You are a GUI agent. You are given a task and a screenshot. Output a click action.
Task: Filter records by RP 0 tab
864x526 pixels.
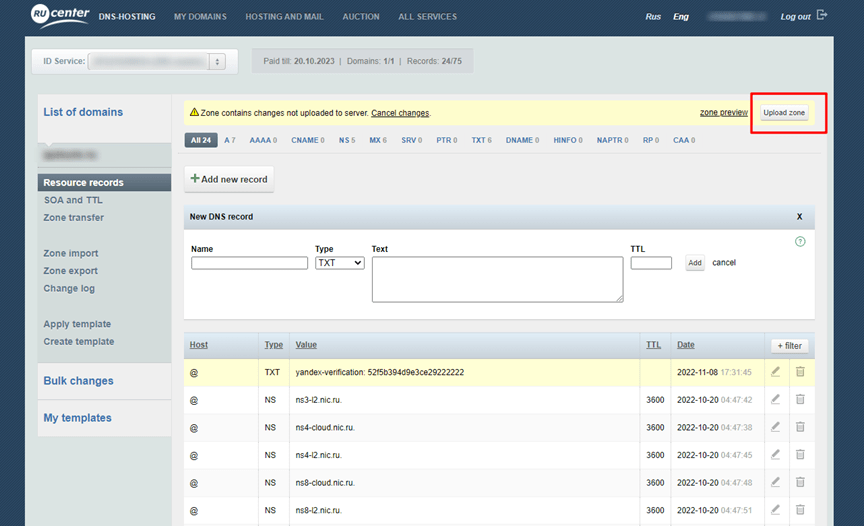[x=651, y=140]
